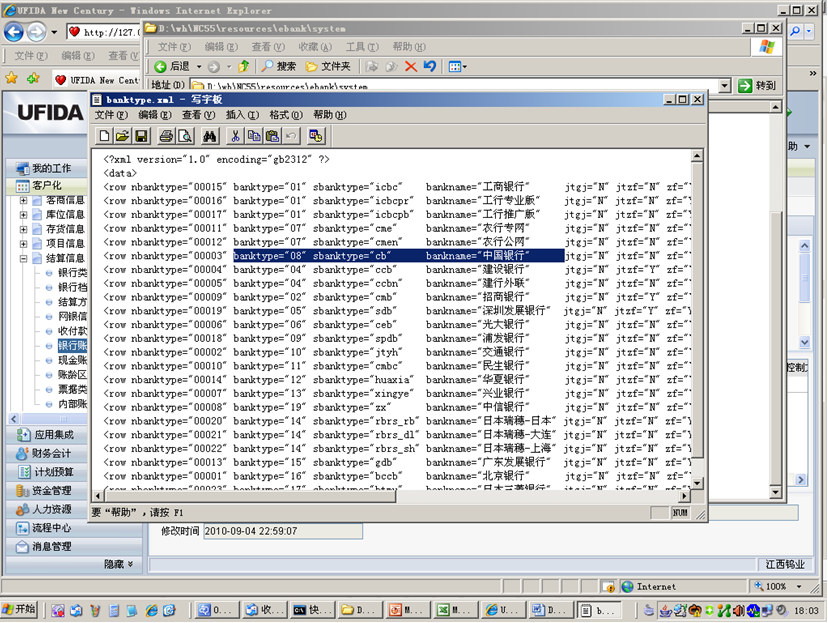Click the Excel taskbar button

[x=455, y=610]
